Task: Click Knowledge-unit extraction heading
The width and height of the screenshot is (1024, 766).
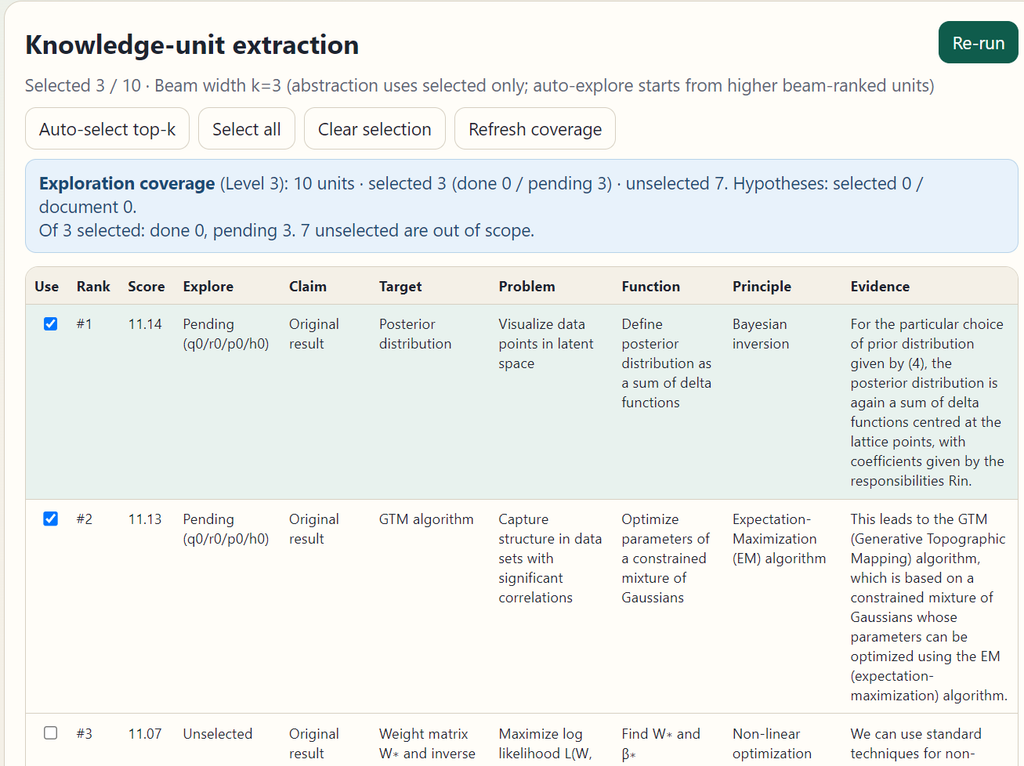Action: click(x=192, y=45)
